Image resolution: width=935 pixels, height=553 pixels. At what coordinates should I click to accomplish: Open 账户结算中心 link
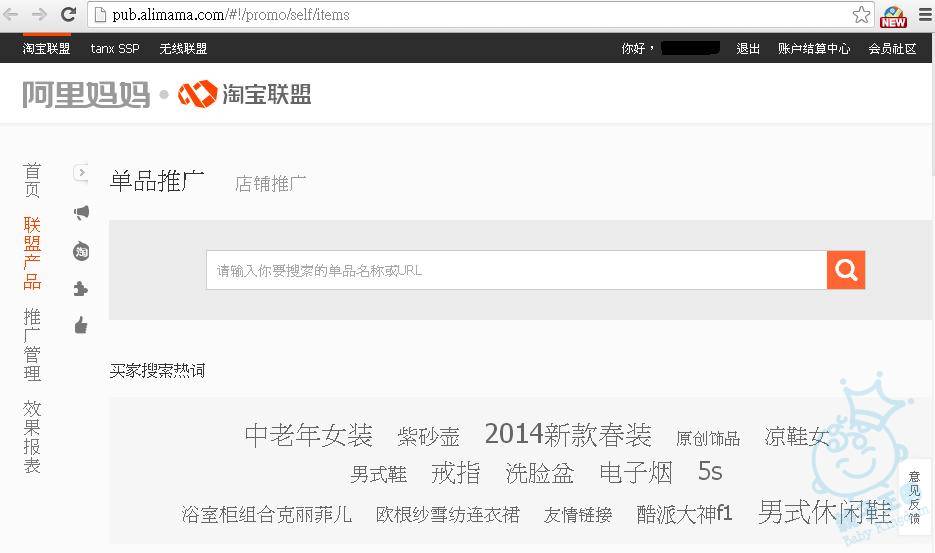814,48
